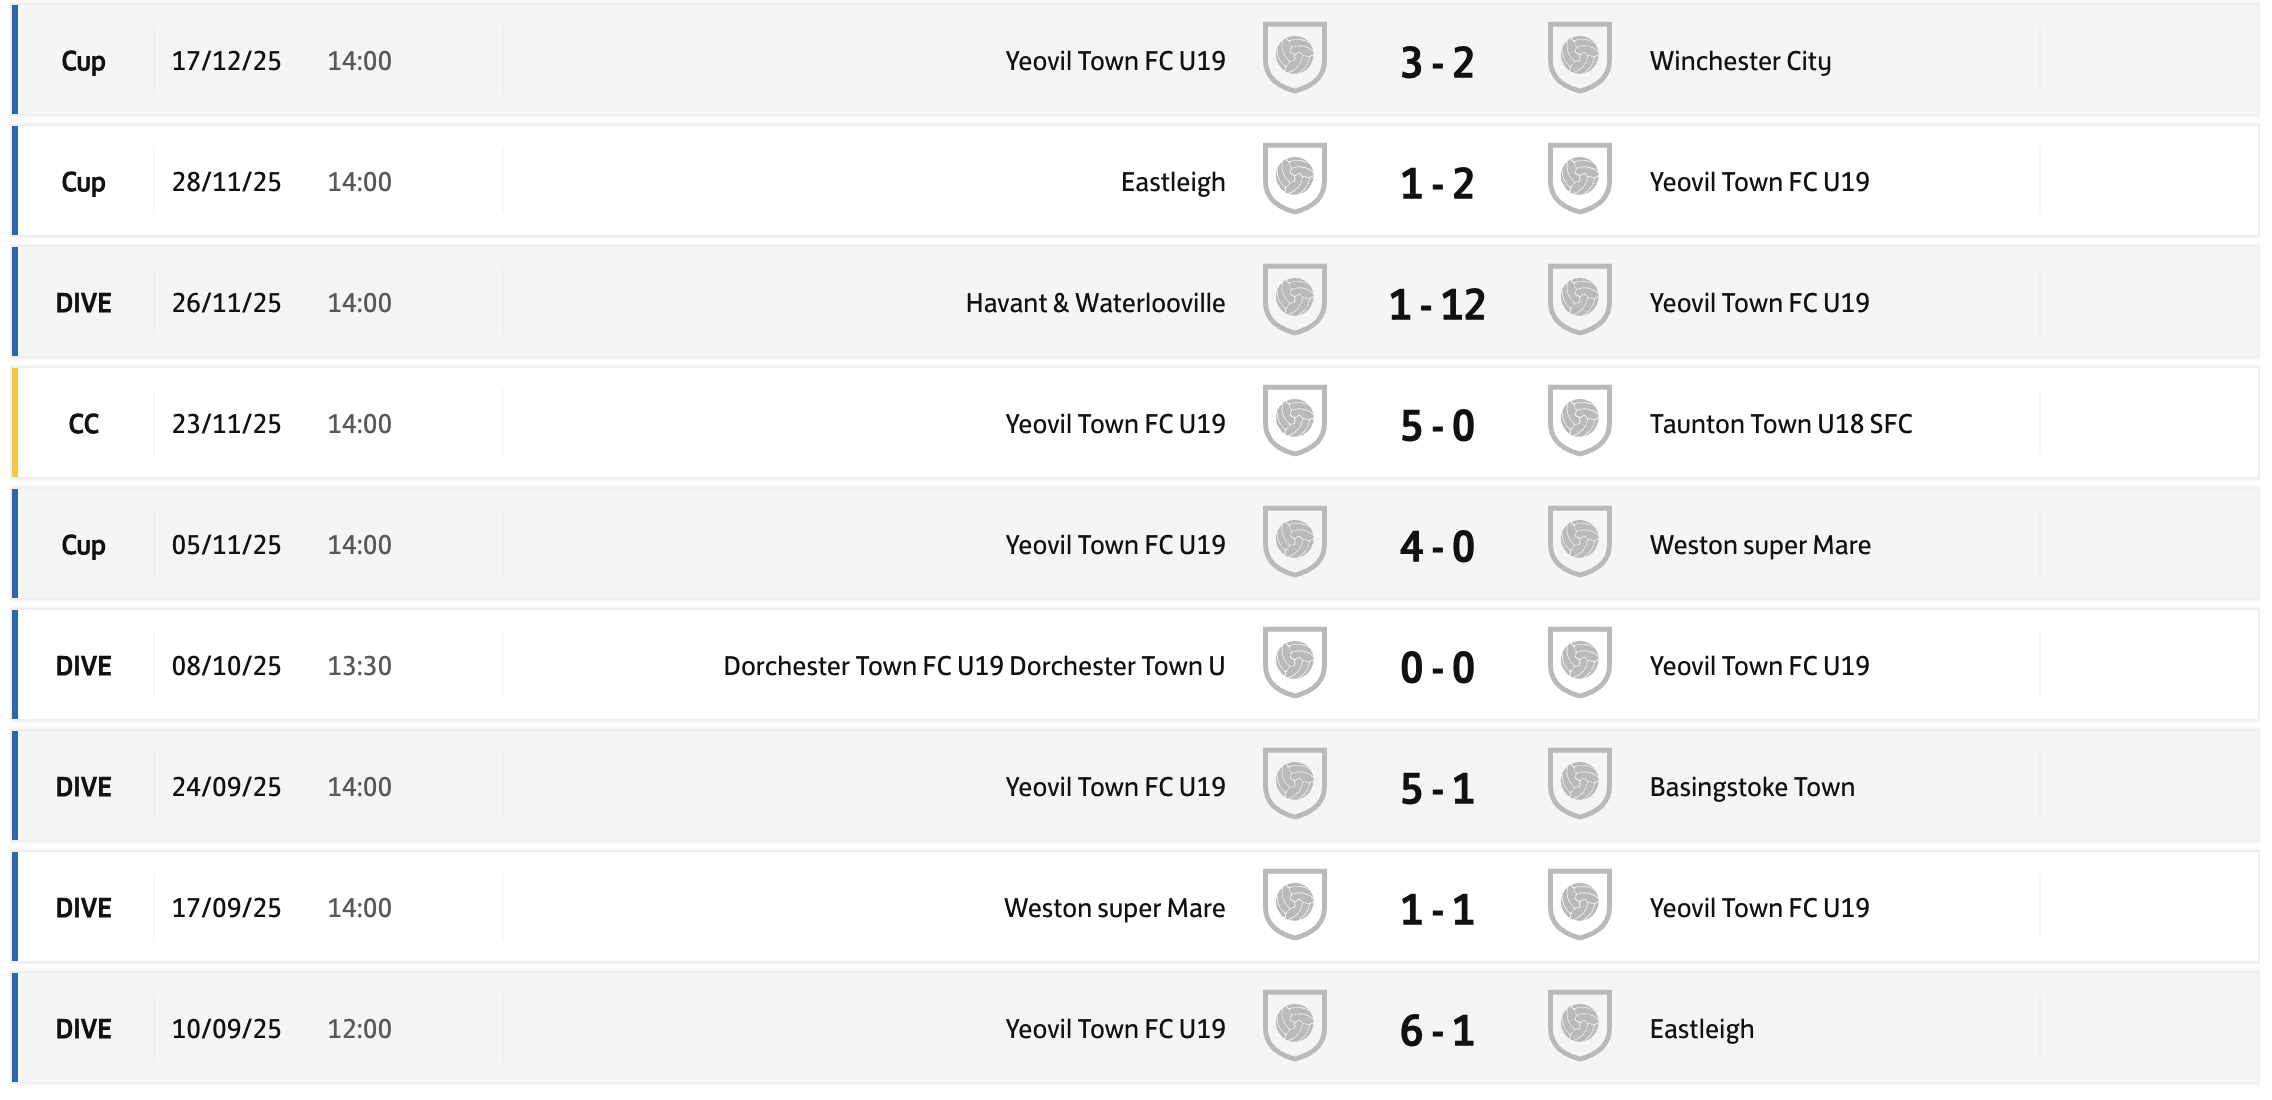
Task: Click Eastleigh's away badge in 10/09/25 match
Action: (x=1579, y=1026)
